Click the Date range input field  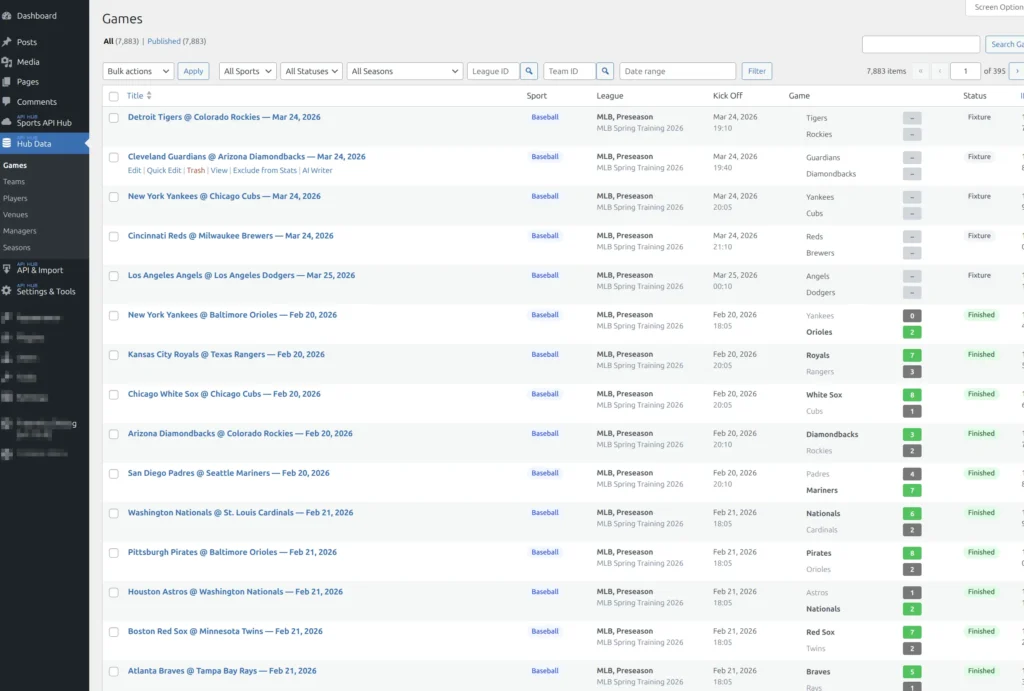[x=678, y=71]
